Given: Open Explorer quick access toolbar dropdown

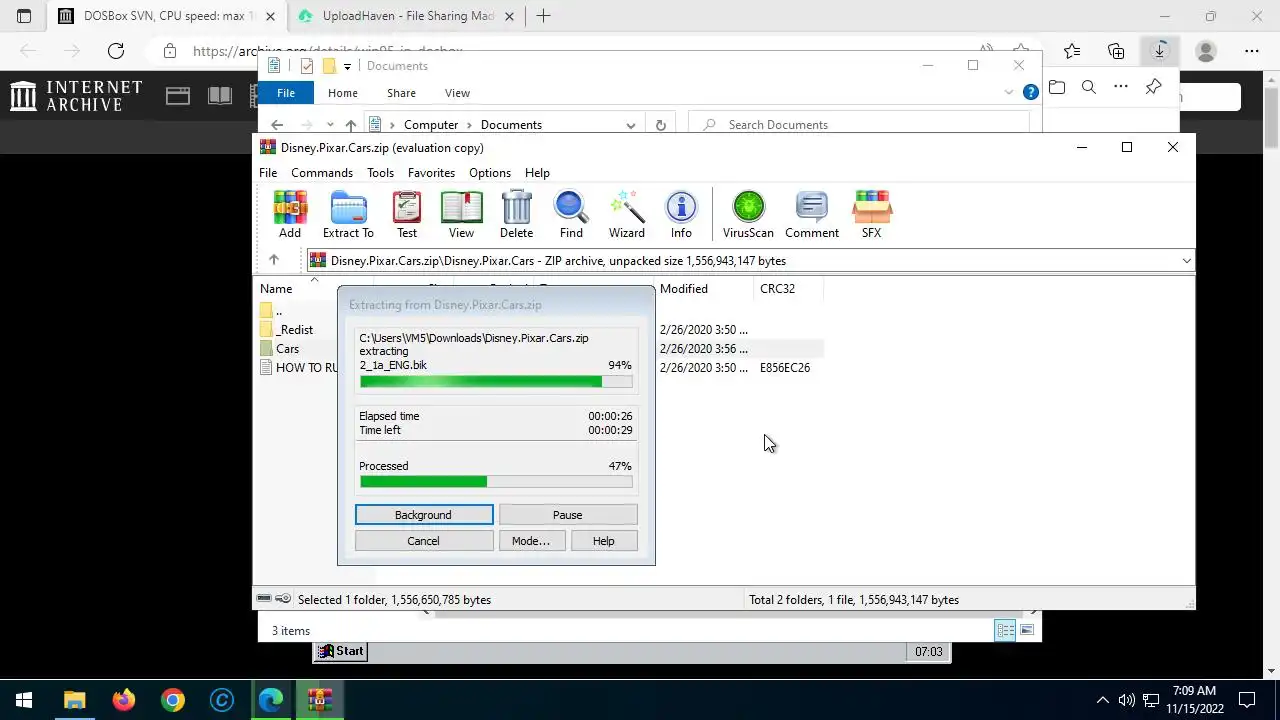Looking at the screenshot, I should tap(347, 66).
